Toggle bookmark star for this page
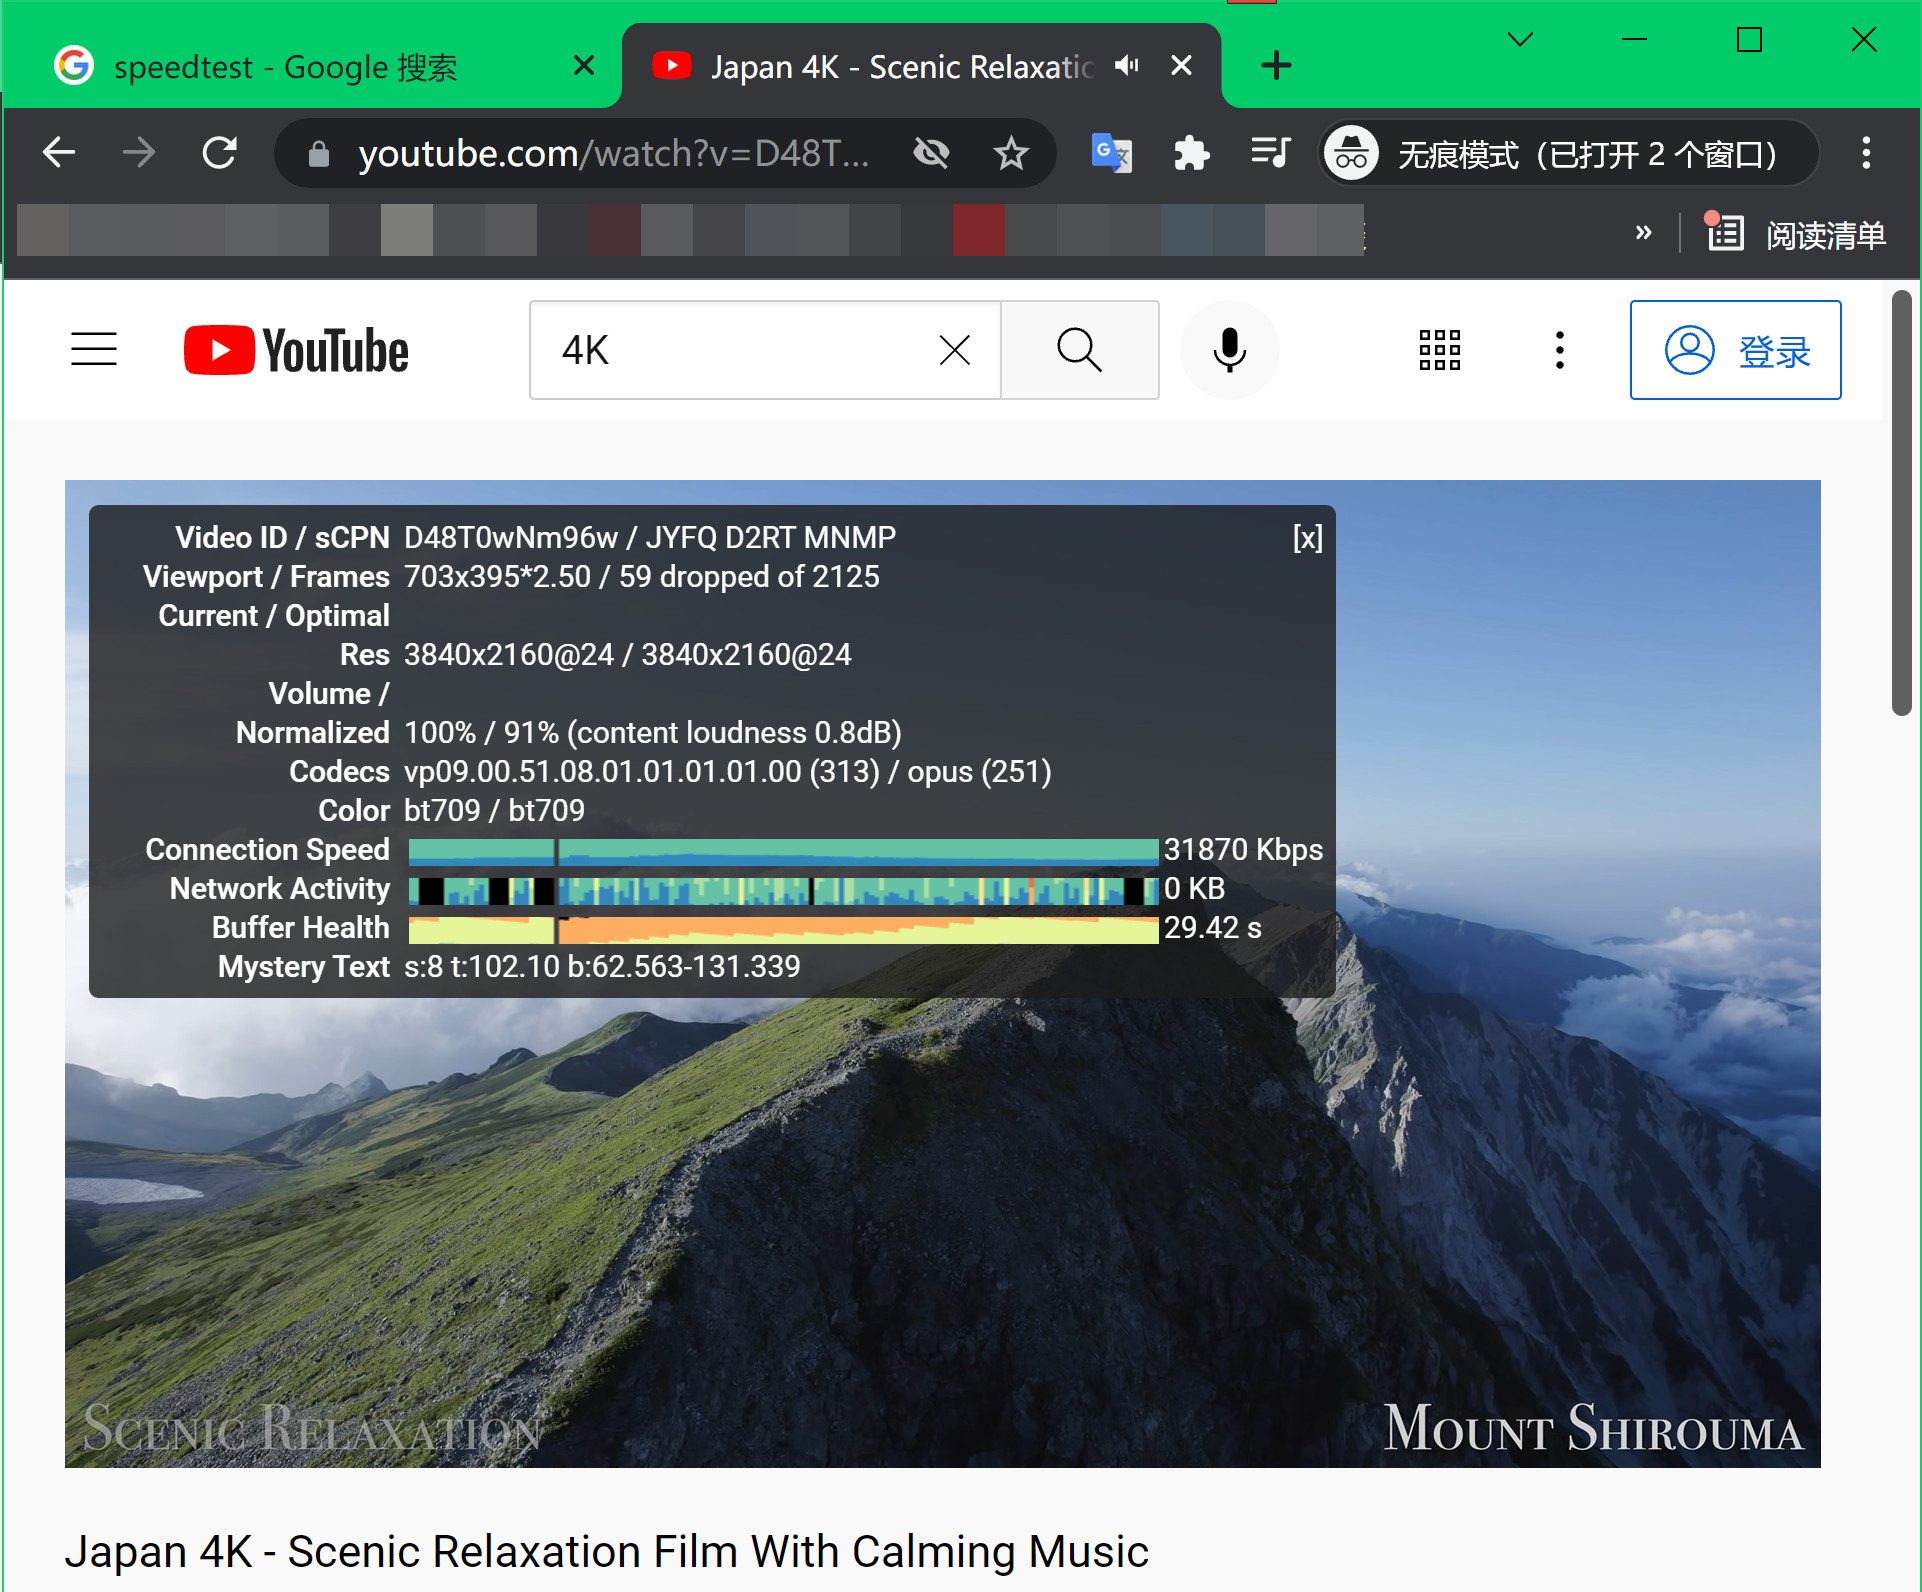Screen dimensions: 1922x1592 pos(1011,153)
